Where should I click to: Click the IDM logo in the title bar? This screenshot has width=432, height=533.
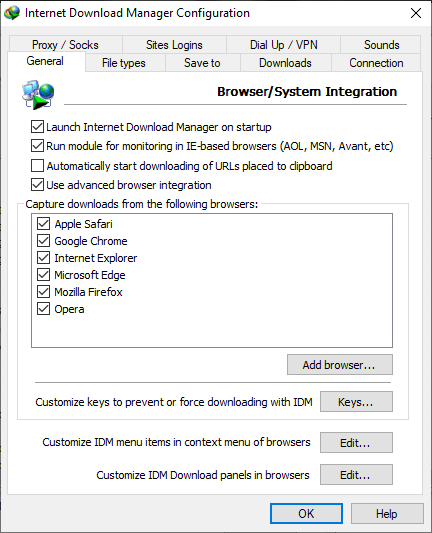tap(12, 13)
